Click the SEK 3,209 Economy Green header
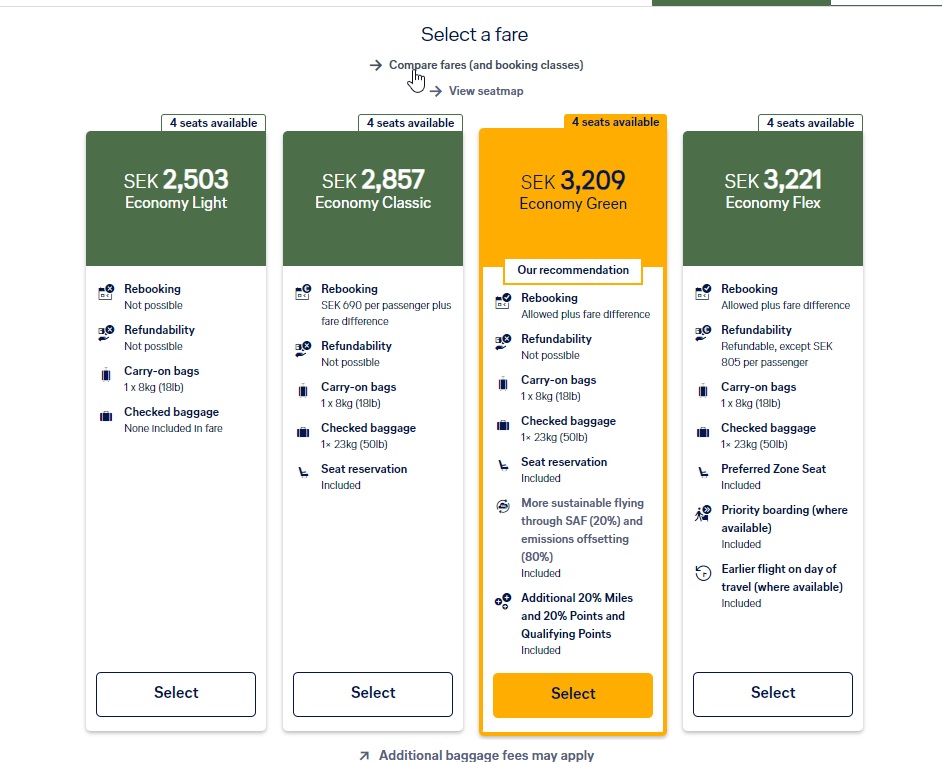 pyautogui.click(x=573, y=191)
